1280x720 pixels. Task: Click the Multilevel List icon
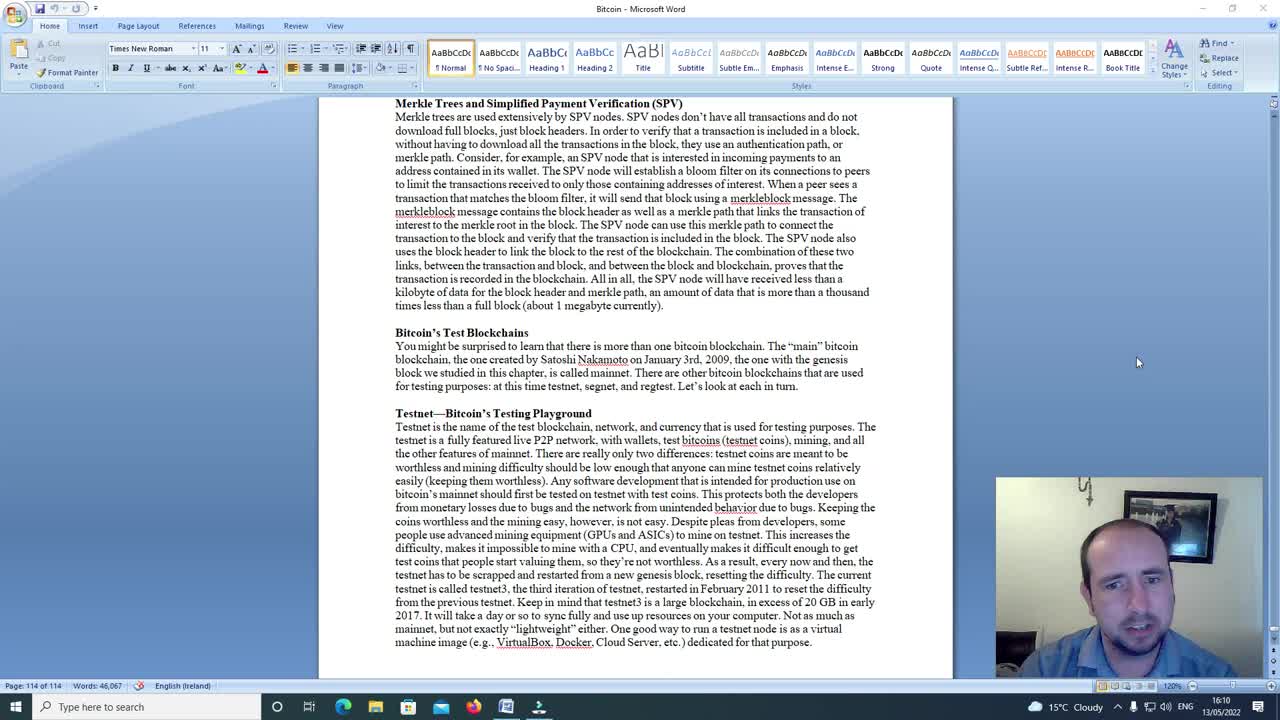point(339,48)
